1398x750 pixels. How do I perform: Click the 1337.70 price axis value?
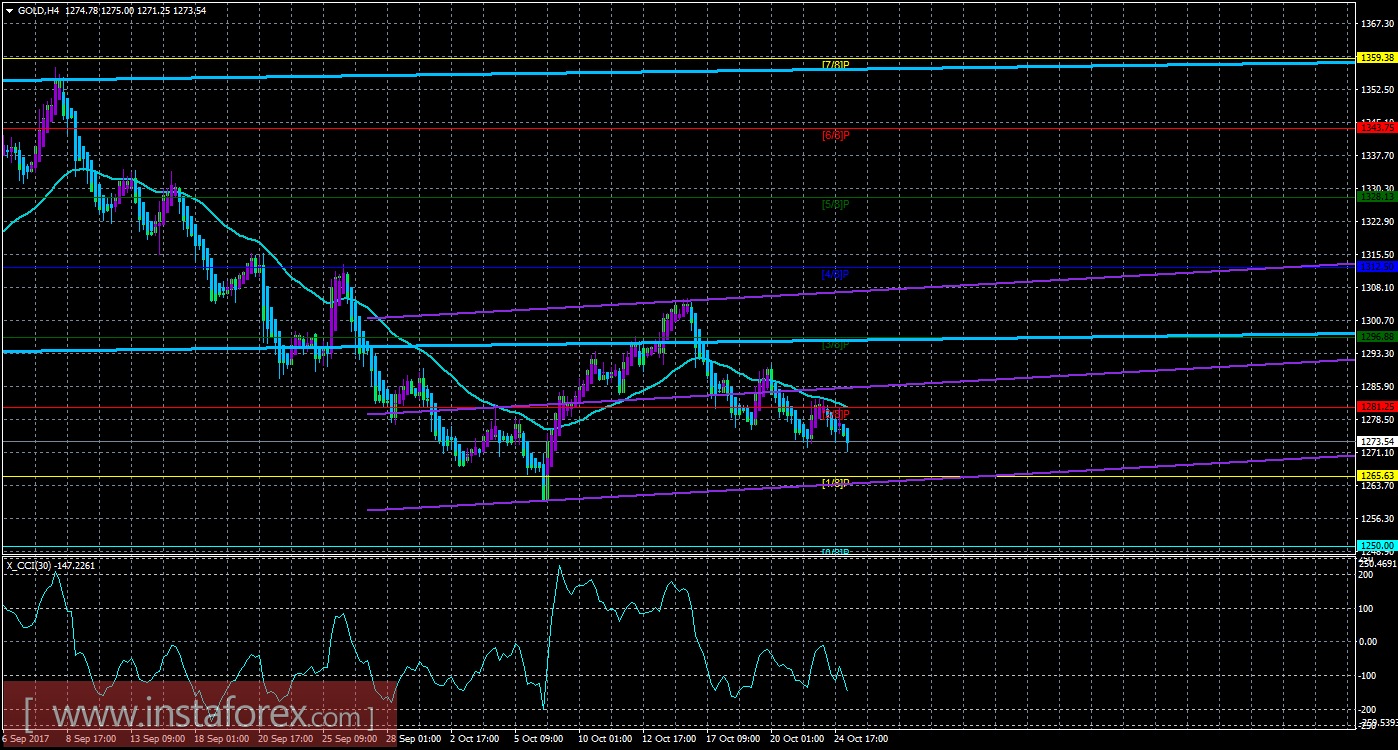(x=1377, y=155)
